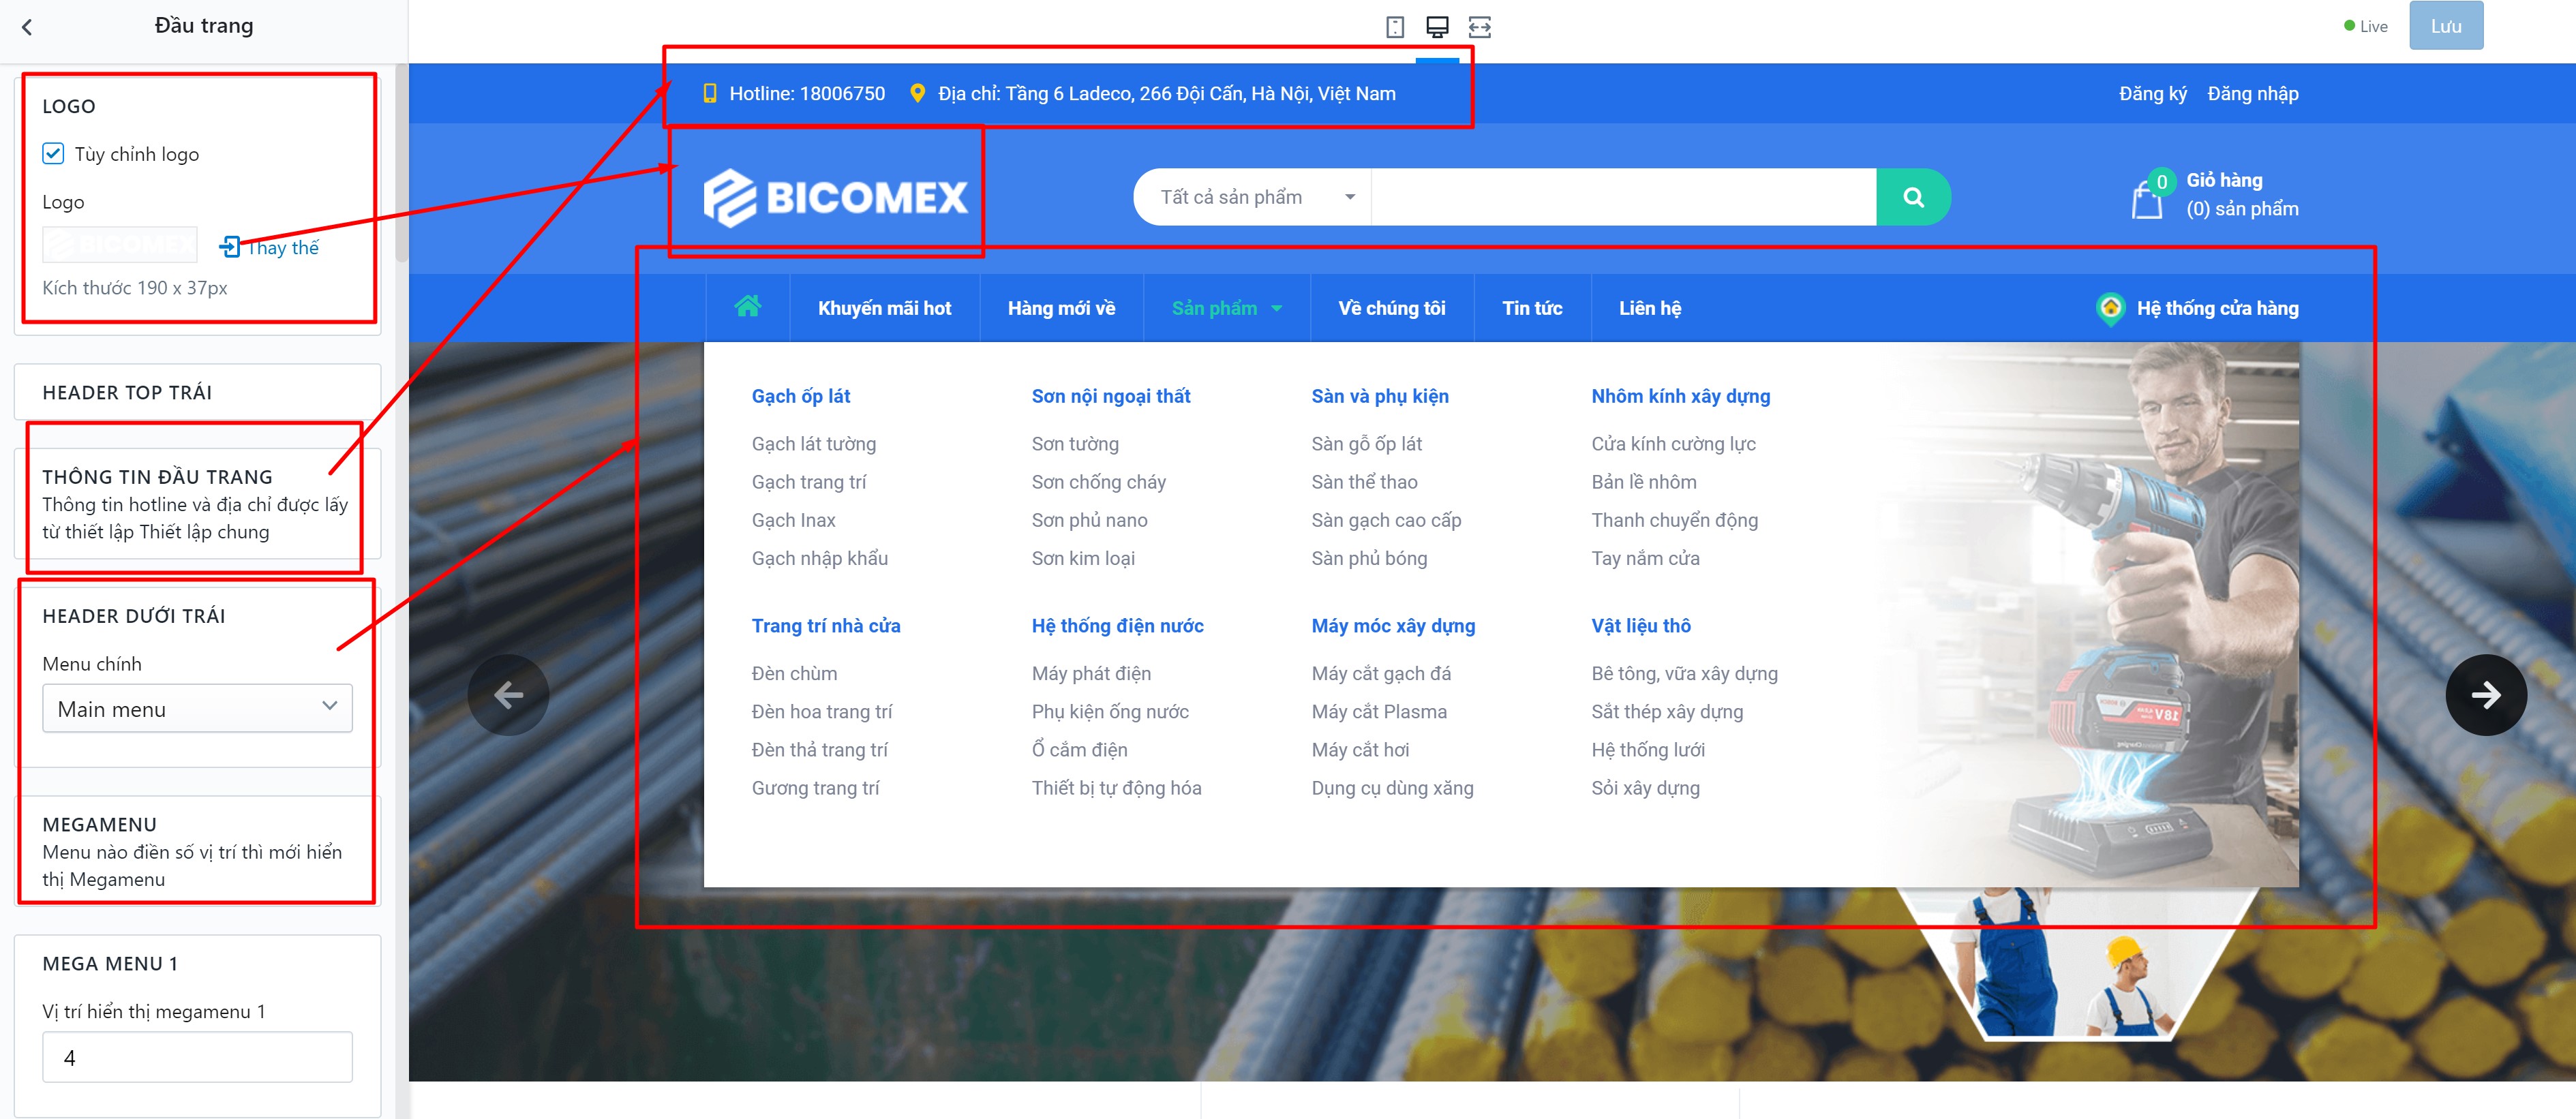Go to the home icon in navigation

(747, 307)
